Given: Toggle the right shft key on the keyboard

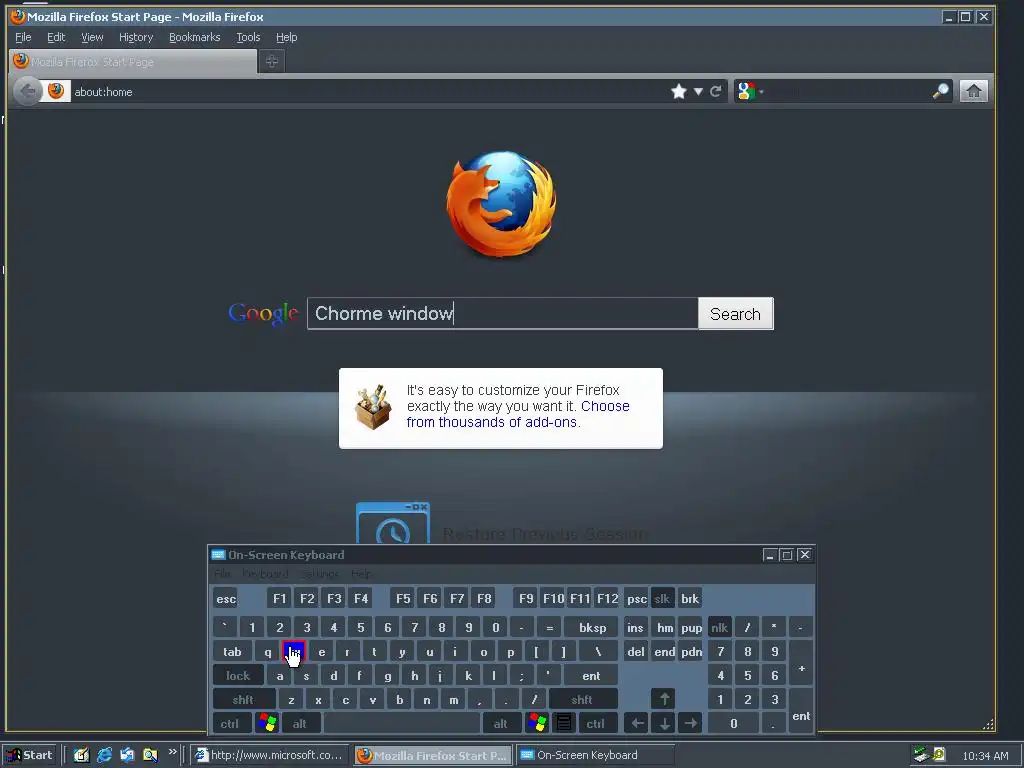Looking at the screenshot, I should pyautogui.click(x=583, y=699).
